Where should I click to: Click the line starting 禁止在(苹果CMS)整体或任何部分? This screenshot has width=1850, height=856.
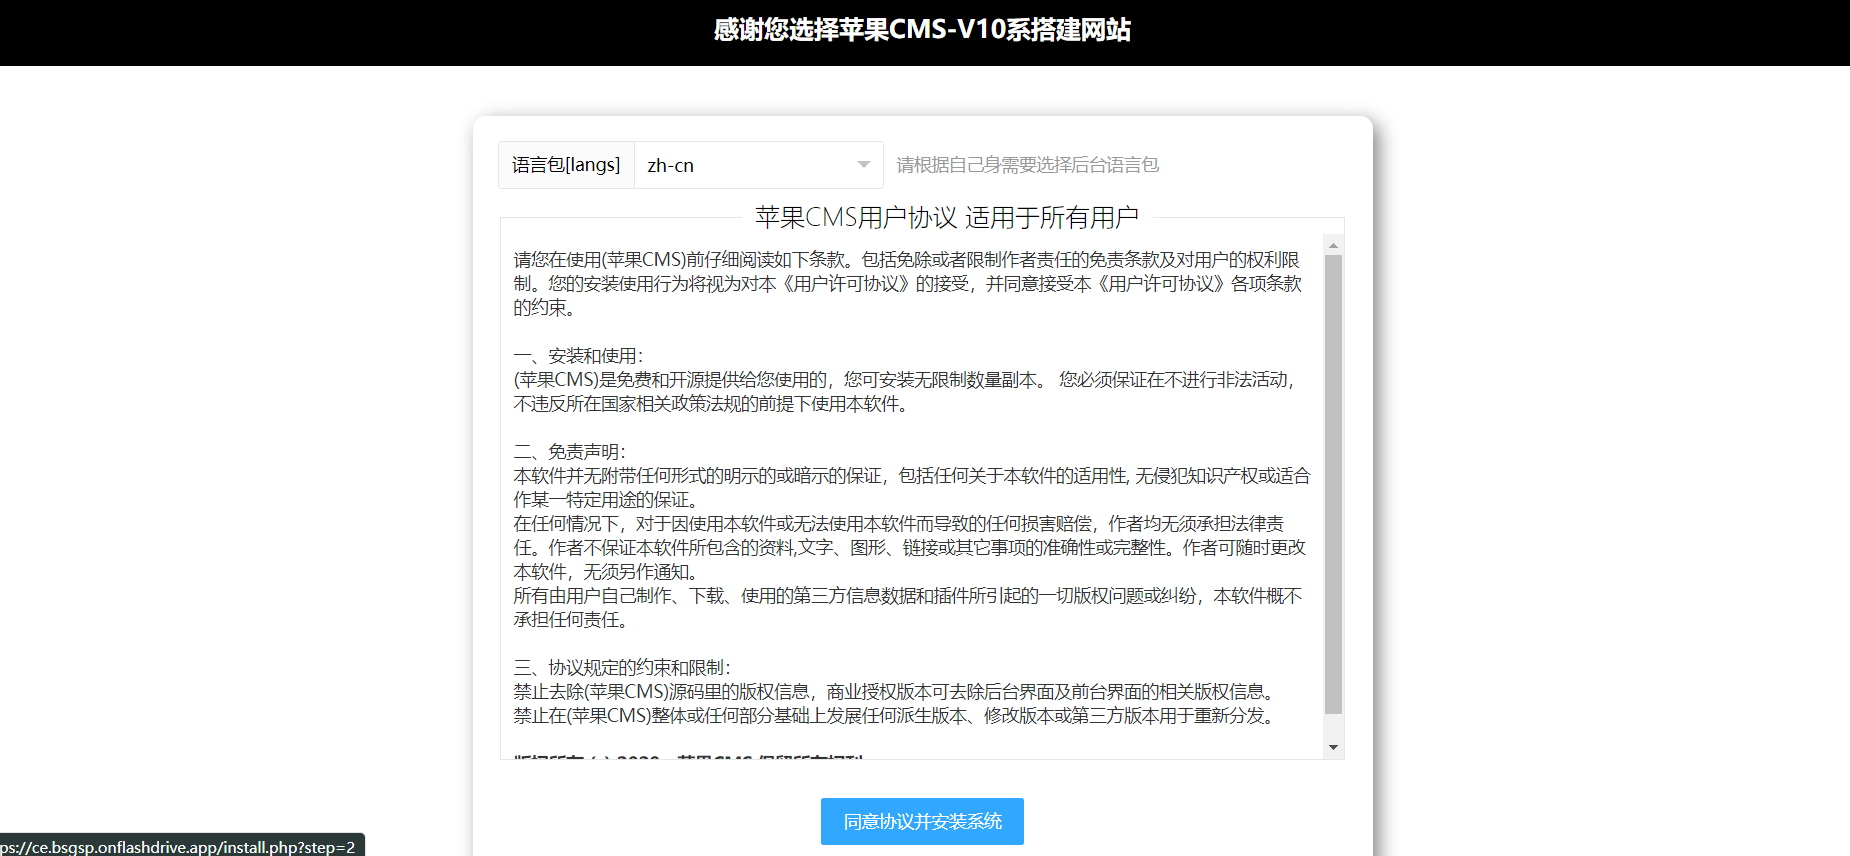point(897,716)
